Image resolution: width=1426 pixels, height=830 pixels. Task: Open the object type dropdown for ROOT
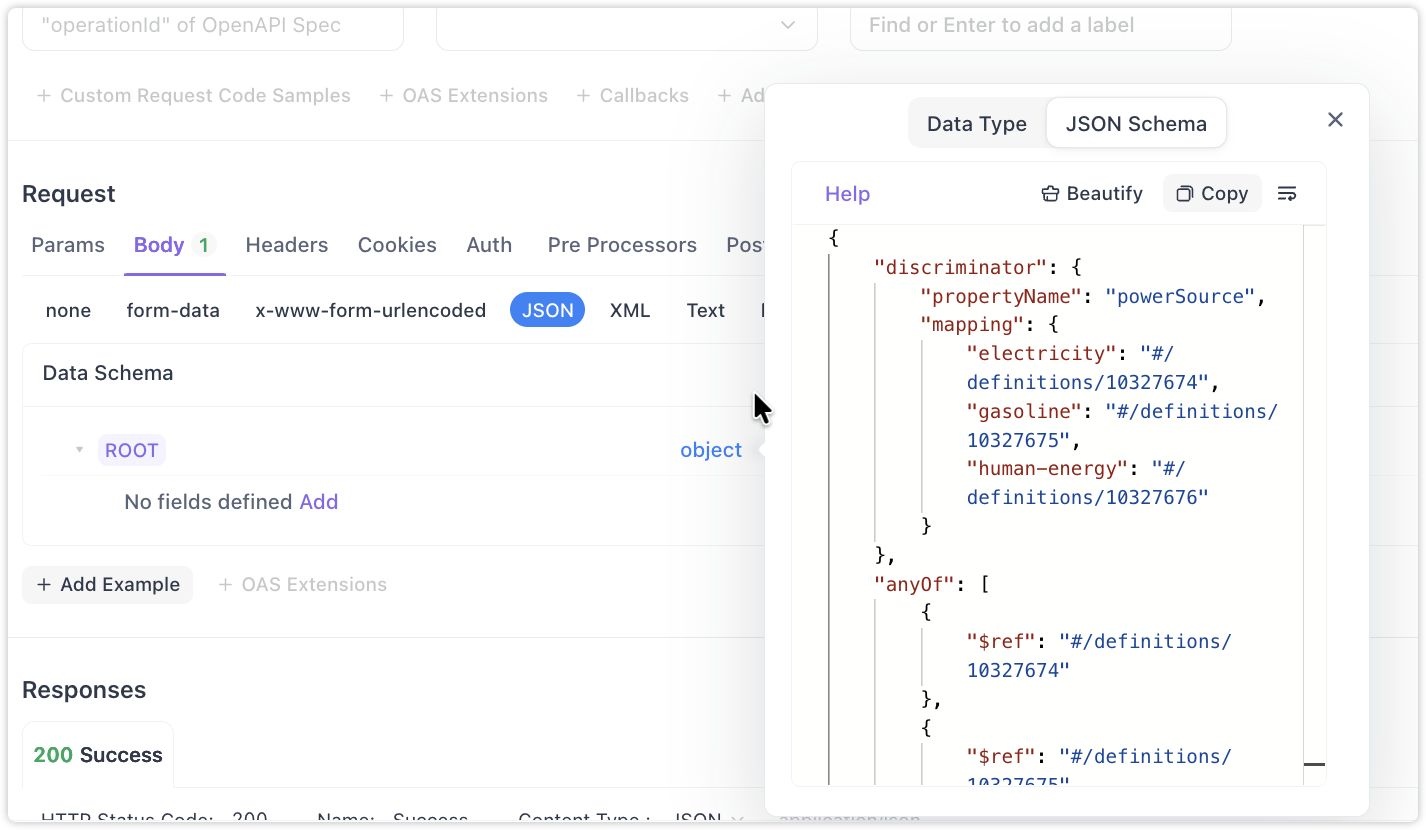(710, 450)
